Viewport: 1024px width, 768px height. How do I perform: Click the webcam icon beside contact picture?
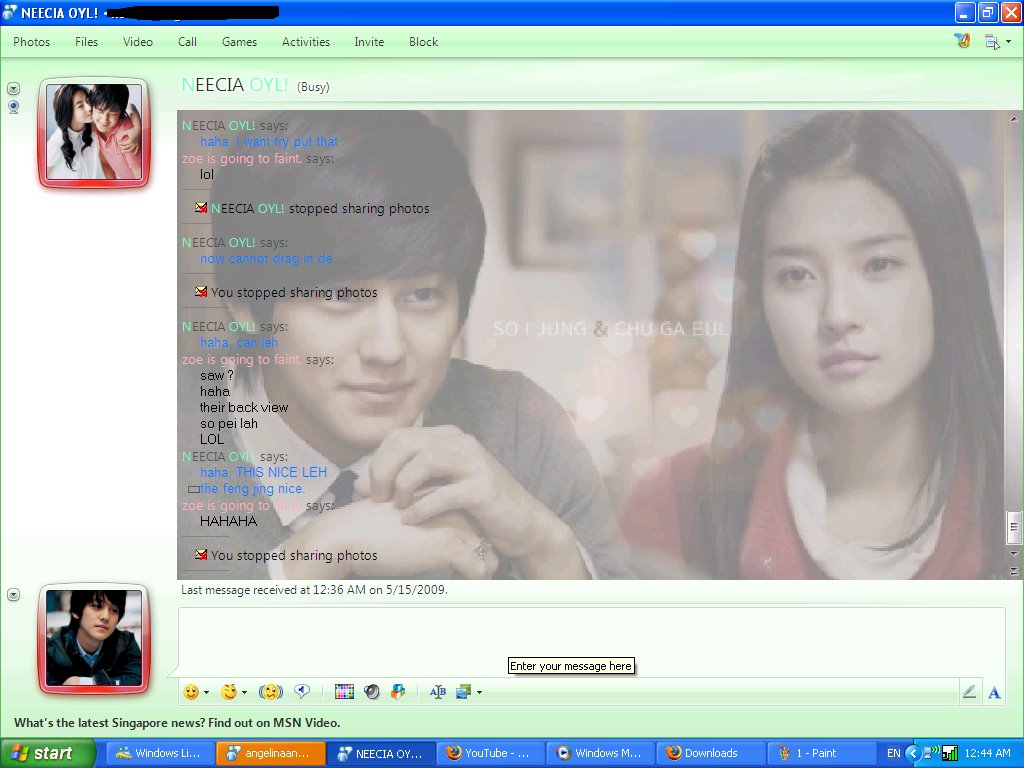point(13,107)
